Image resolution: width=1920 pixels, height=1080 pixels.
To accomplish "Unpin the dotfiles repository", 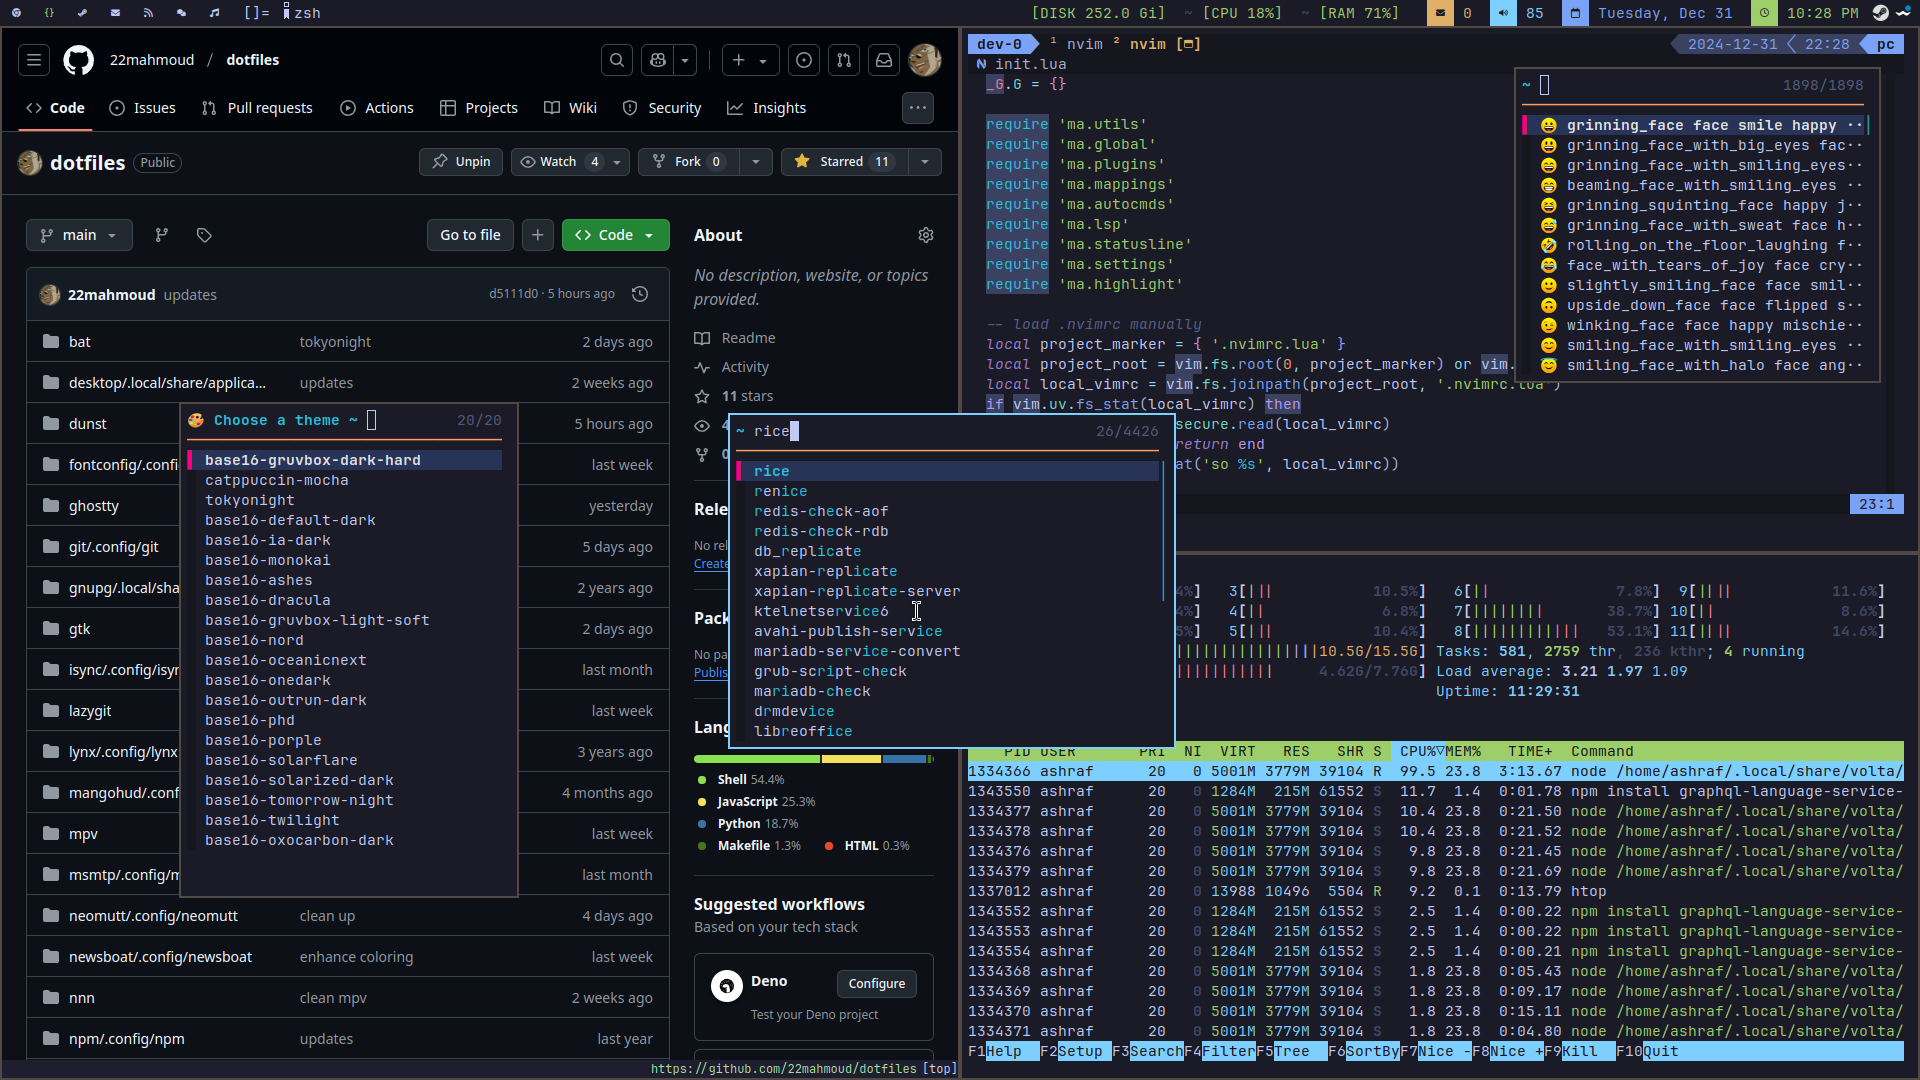I will [461, 162].
